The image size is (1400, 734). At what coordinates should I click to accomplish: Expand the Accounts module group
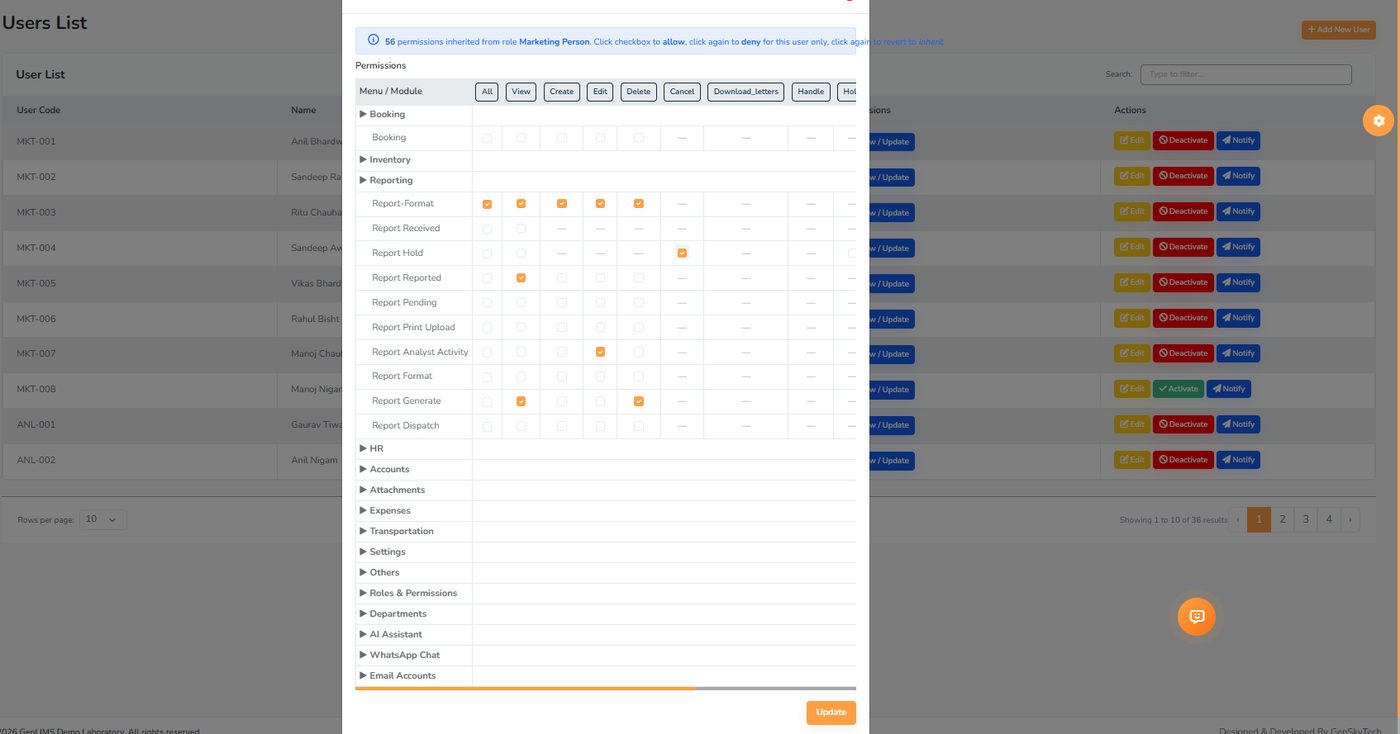click(x=384, y=470)
